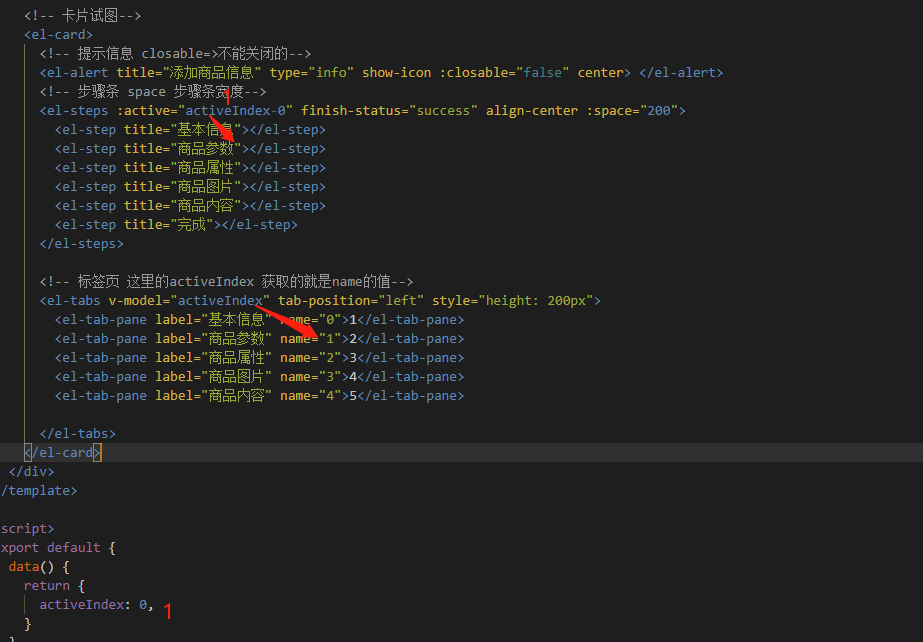
Task: Click the 'activeIndex-0' expression in el-steps
Action: tap(235, 111)
